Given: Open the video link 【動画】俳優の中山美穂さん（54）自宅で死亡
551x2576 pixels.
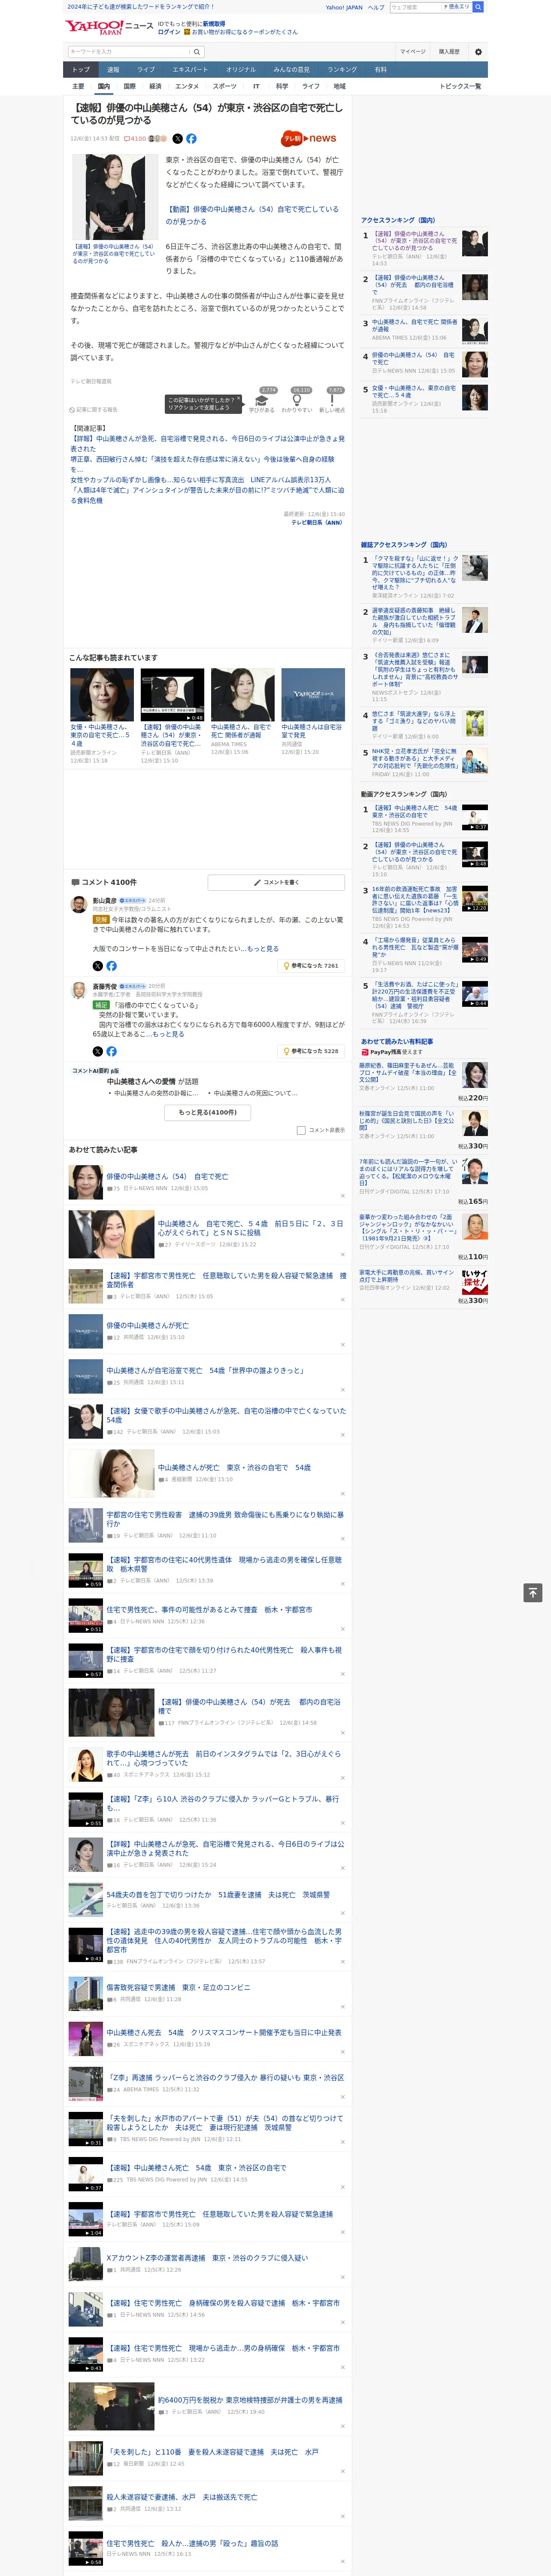Looking at the screenshot, I should (252, 215).
